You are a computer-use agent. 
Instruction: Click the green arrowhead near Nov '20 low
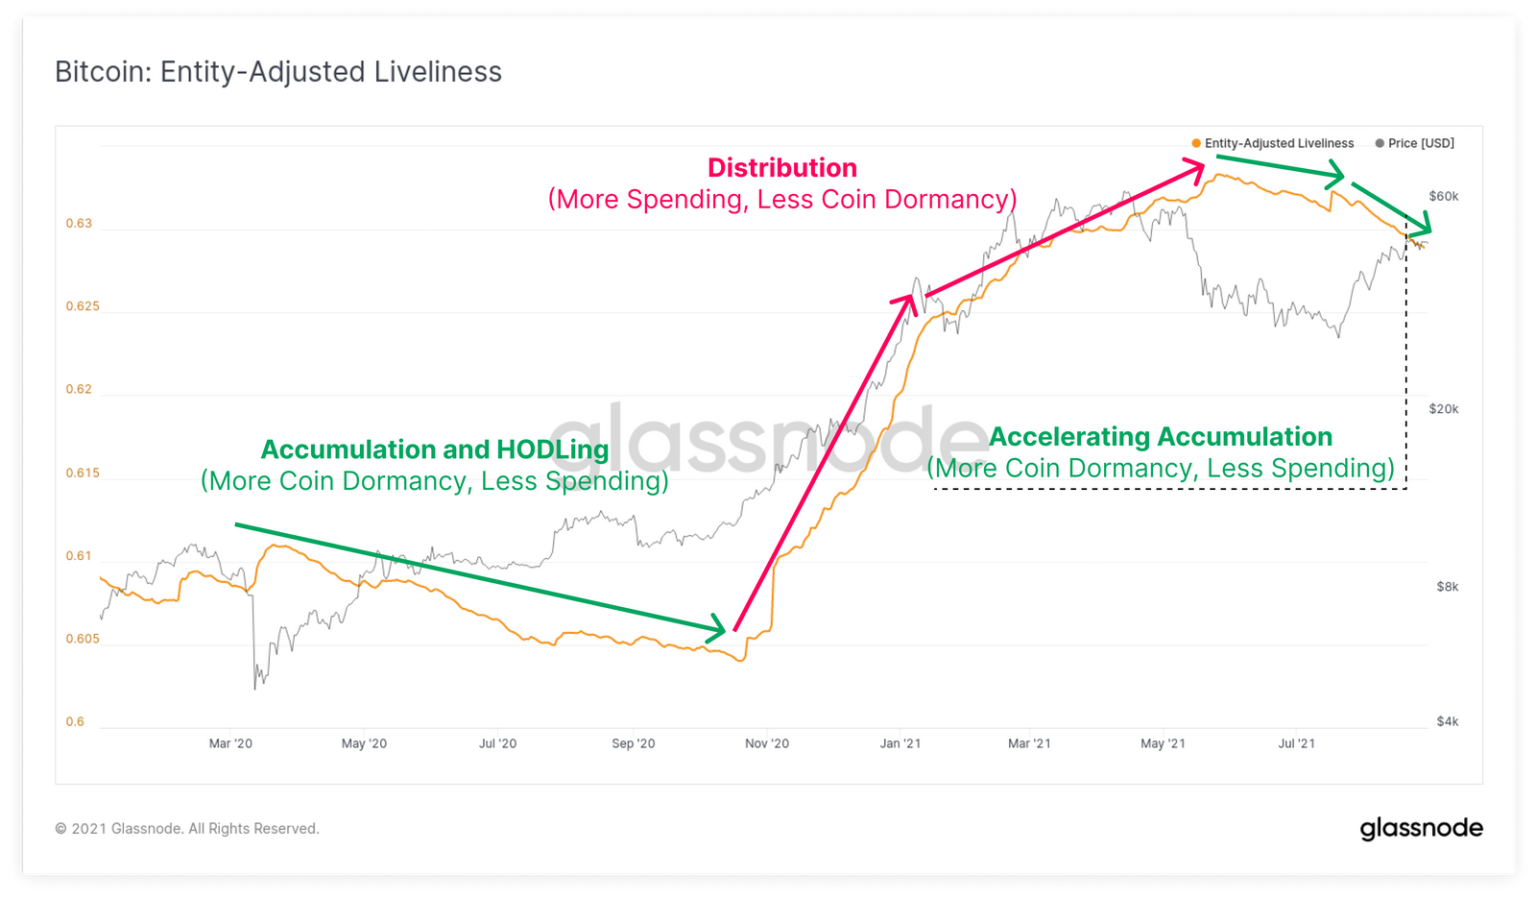coord(714,628)
